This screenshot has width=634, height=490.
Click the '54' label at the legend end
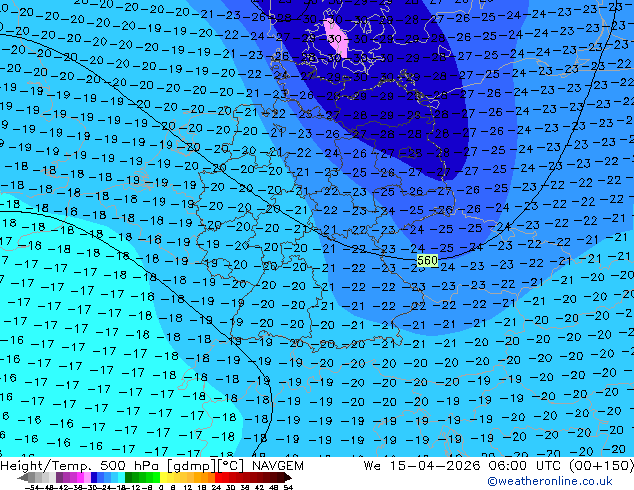tap(288, 487)
